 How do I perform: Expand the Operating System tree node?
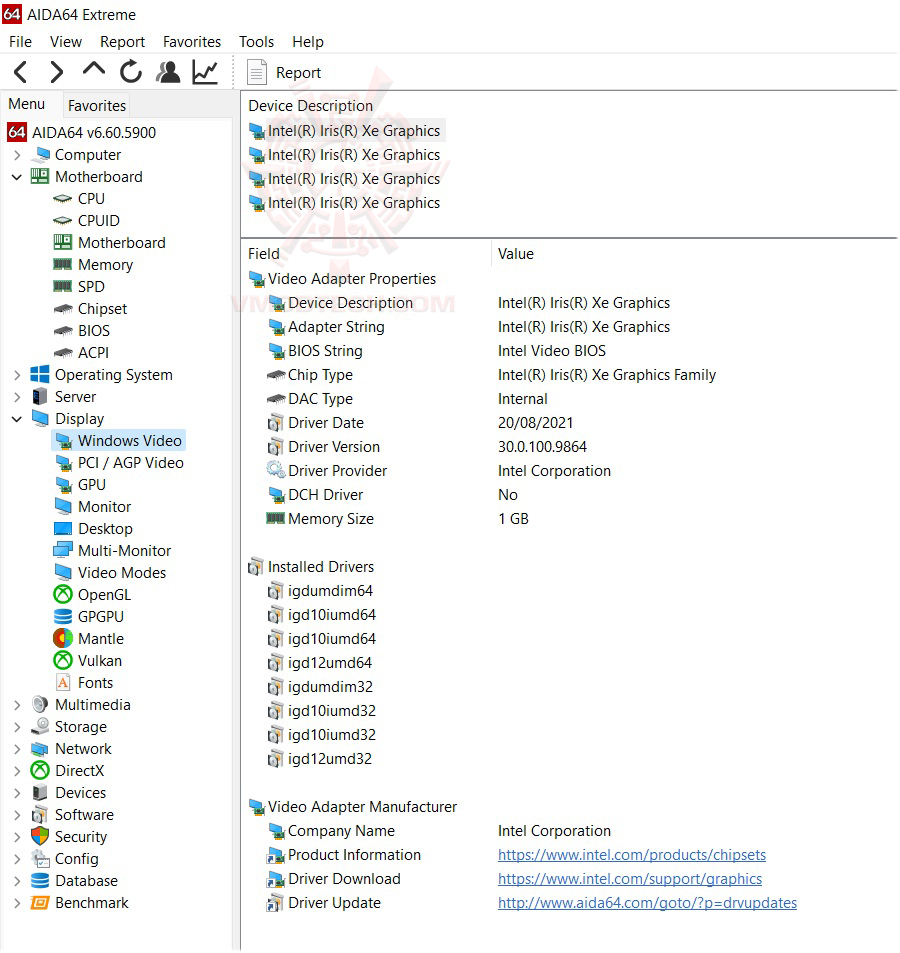(x=17, y=375)
